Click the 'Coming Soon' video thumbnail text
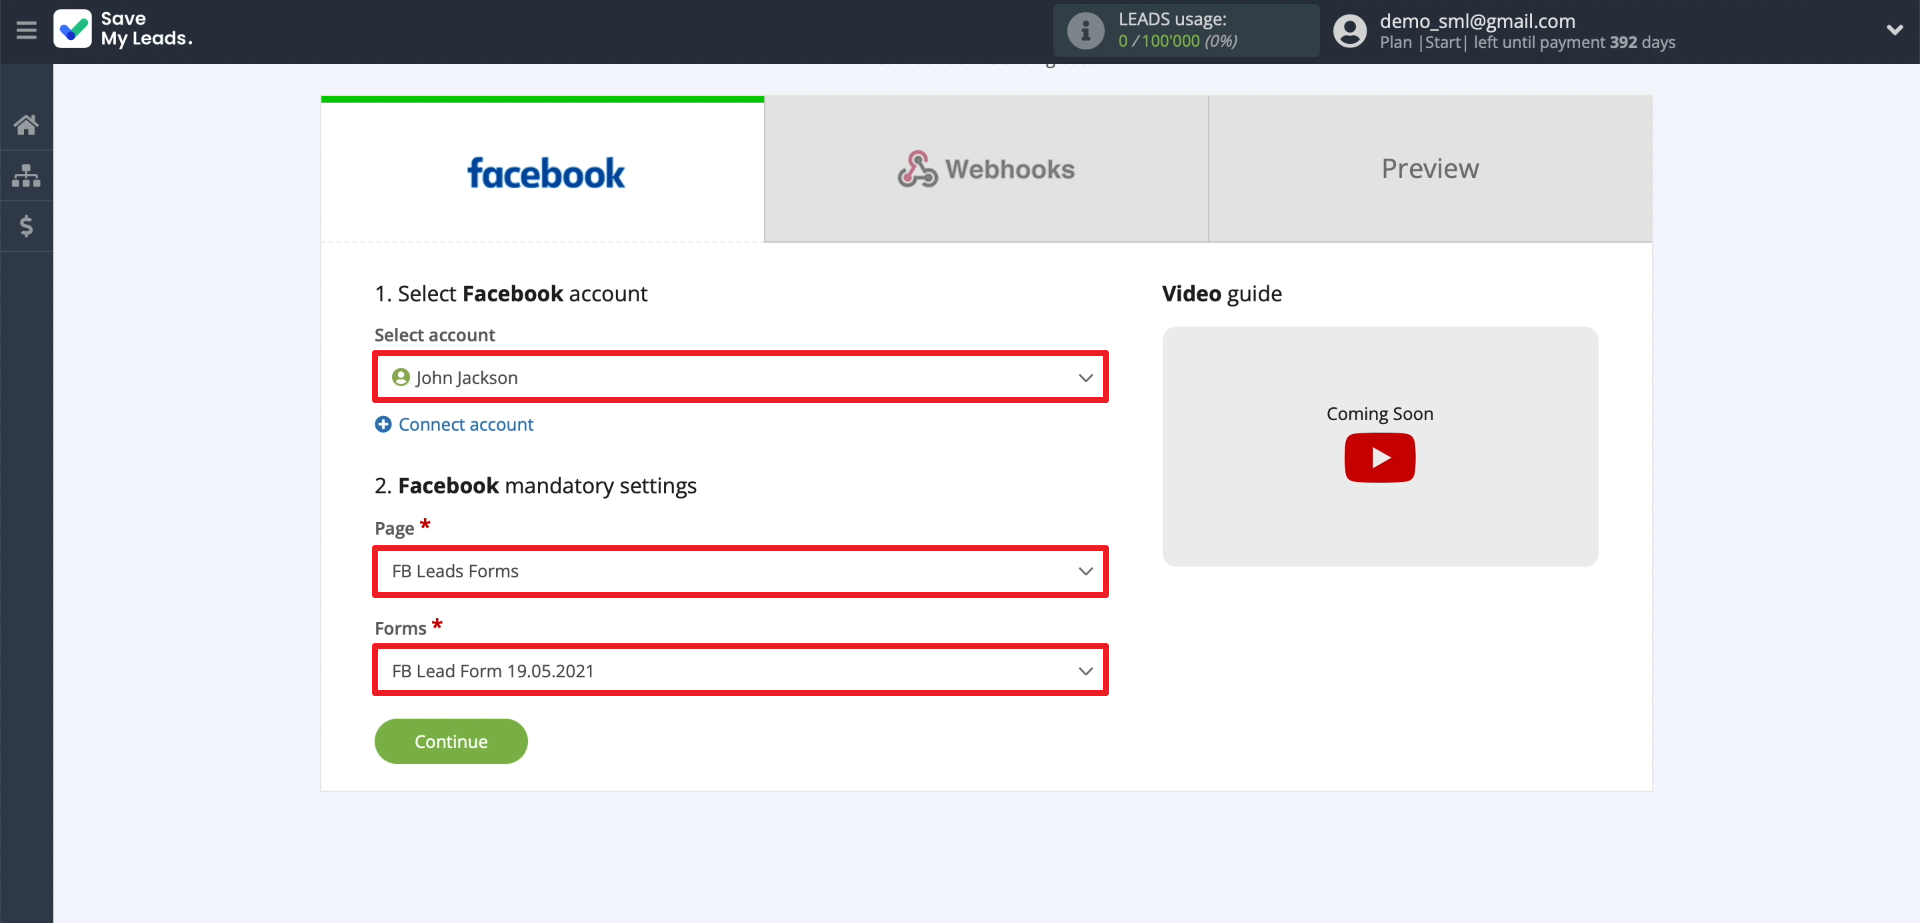This screenshot has width=1920, height=923. pos(1380,414)
